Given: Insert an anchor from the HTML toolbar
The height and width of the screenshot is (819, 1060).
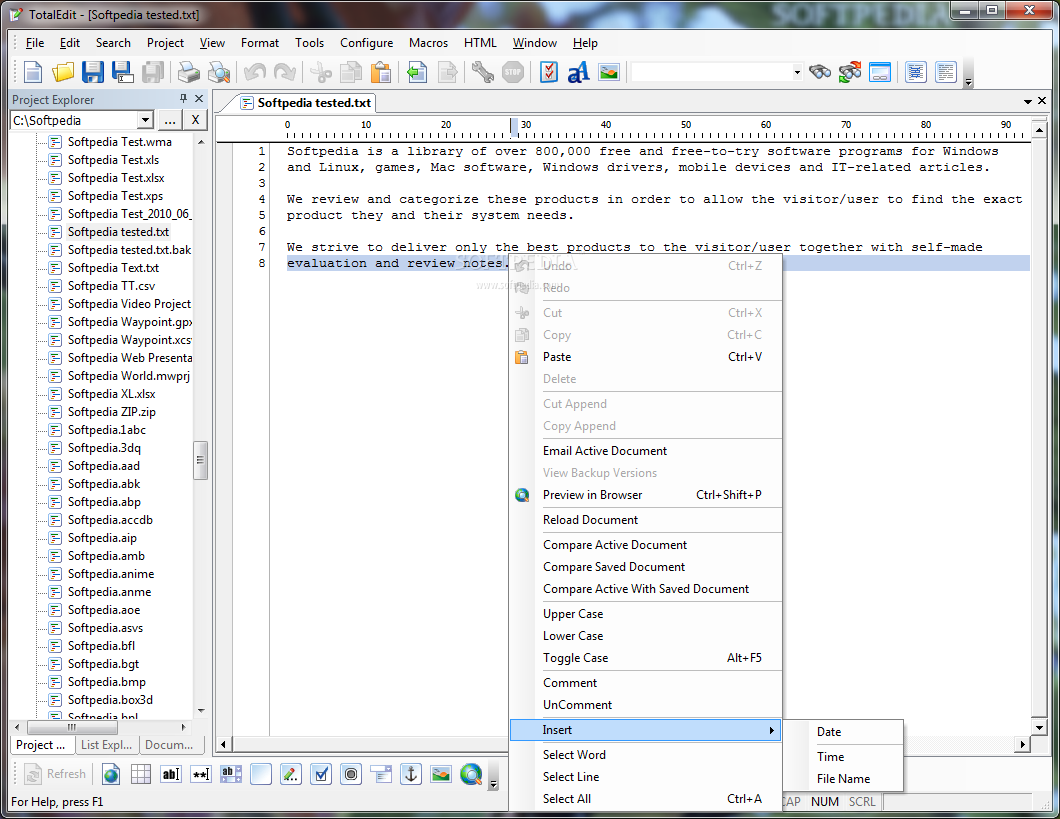Looking at the screenshot, I should 411,774.
